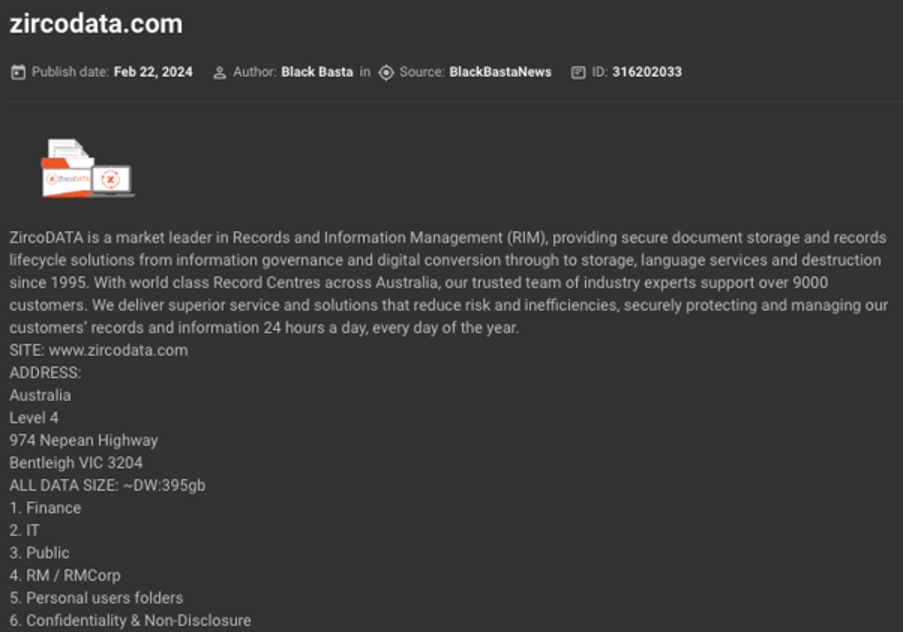This screenshot has width=904, height=632.
Task: Click the Feb 22, 2024 publish date
Action: coord(153,72)
